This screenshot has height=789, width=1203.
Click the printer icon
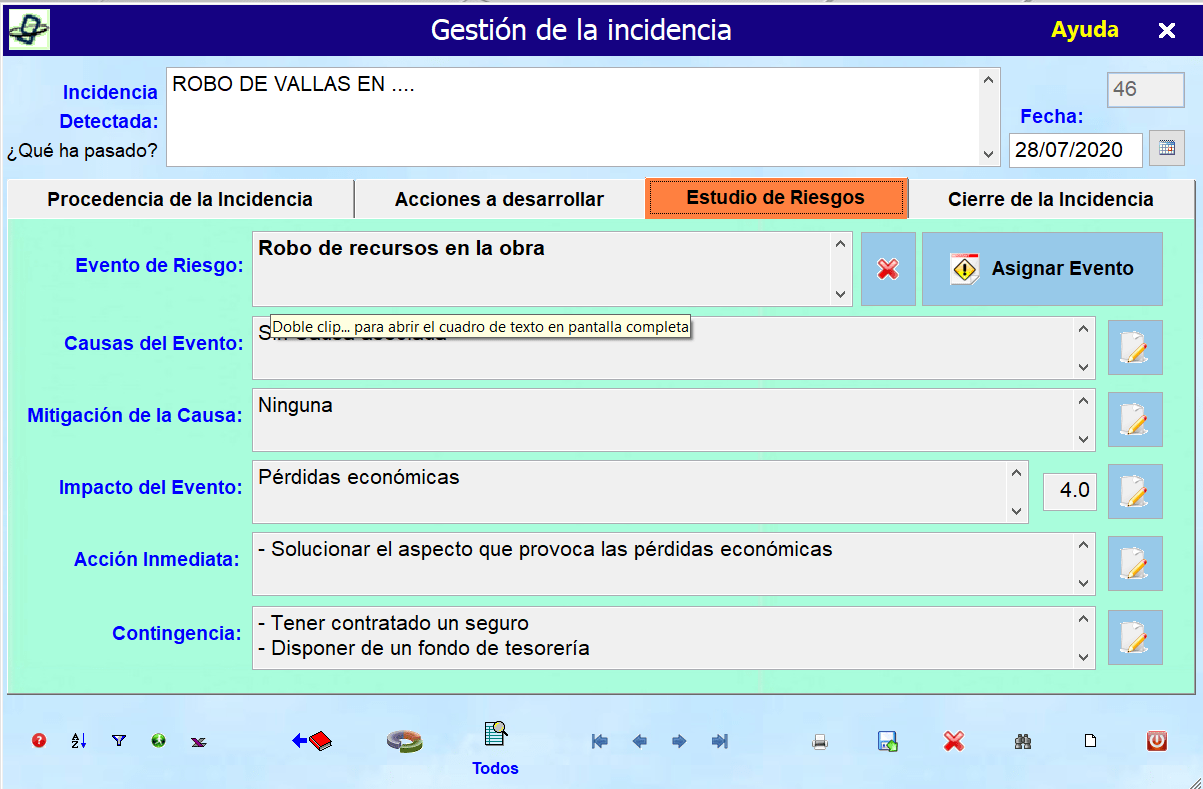[x=820, y=742]
